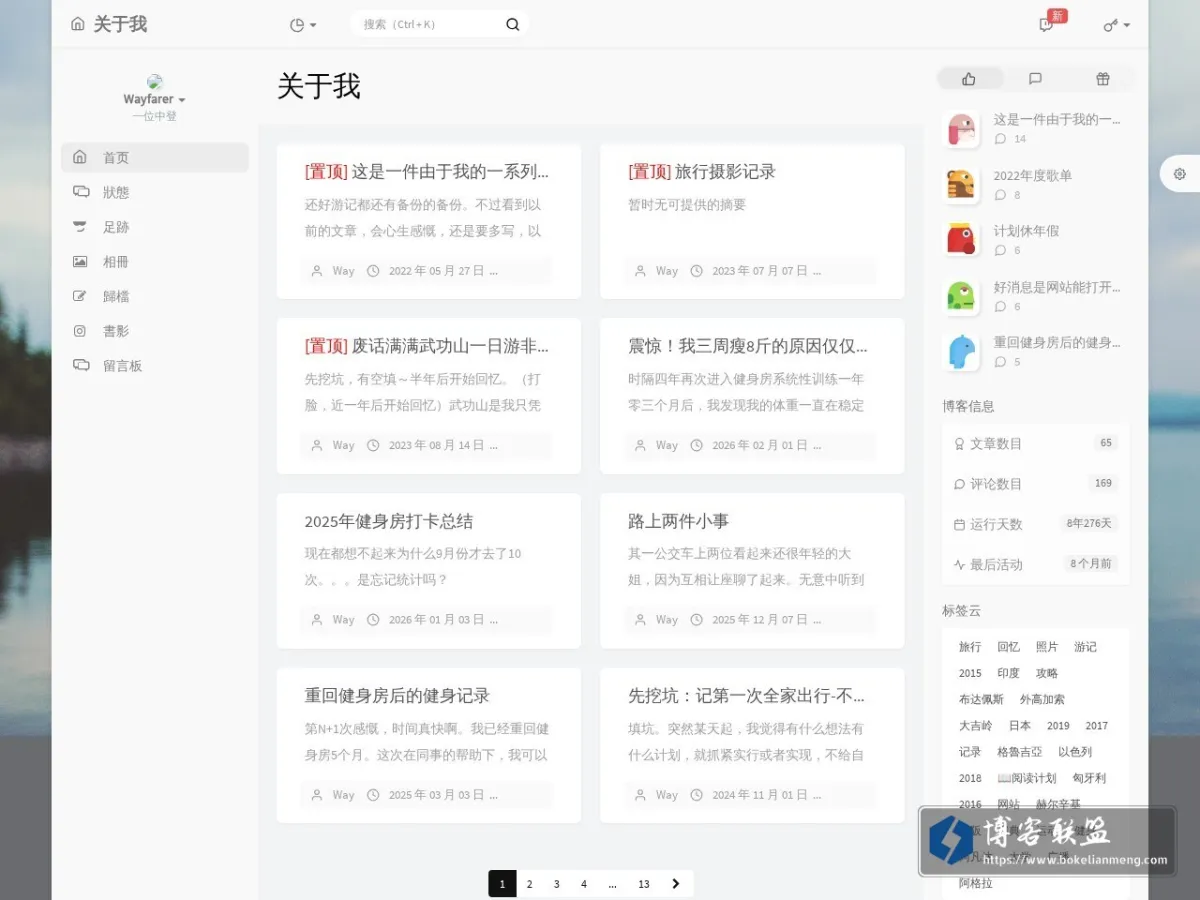The height and width of the screenshot is (900, 1200).
Task: Select tag 外高加索 in tag cloud
Action: (x=1042, y=700)
